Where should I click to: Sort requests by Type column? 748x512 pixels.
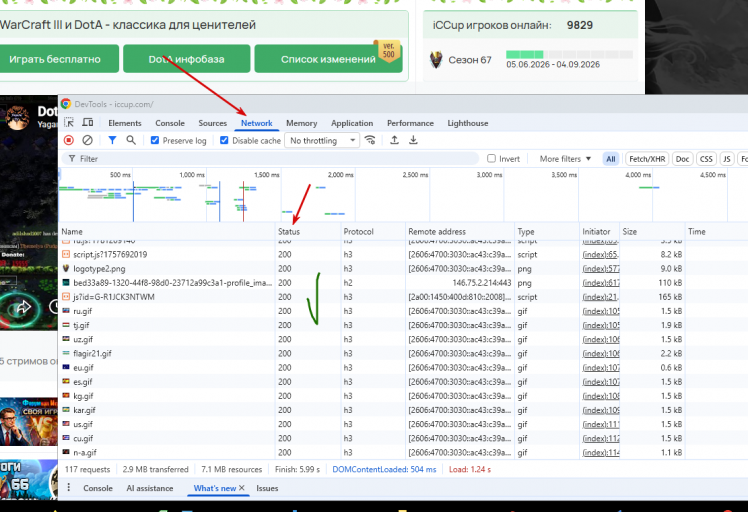547,231
